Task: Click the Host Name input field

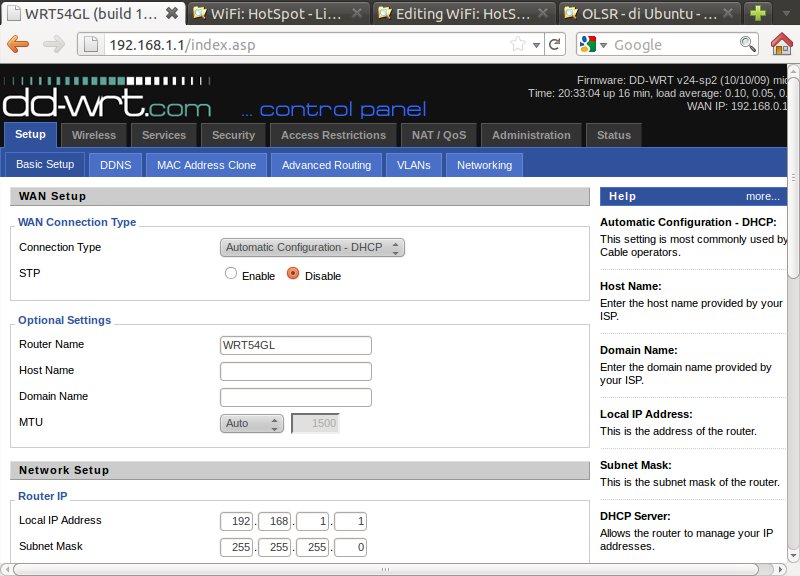Action: point(296,371)
